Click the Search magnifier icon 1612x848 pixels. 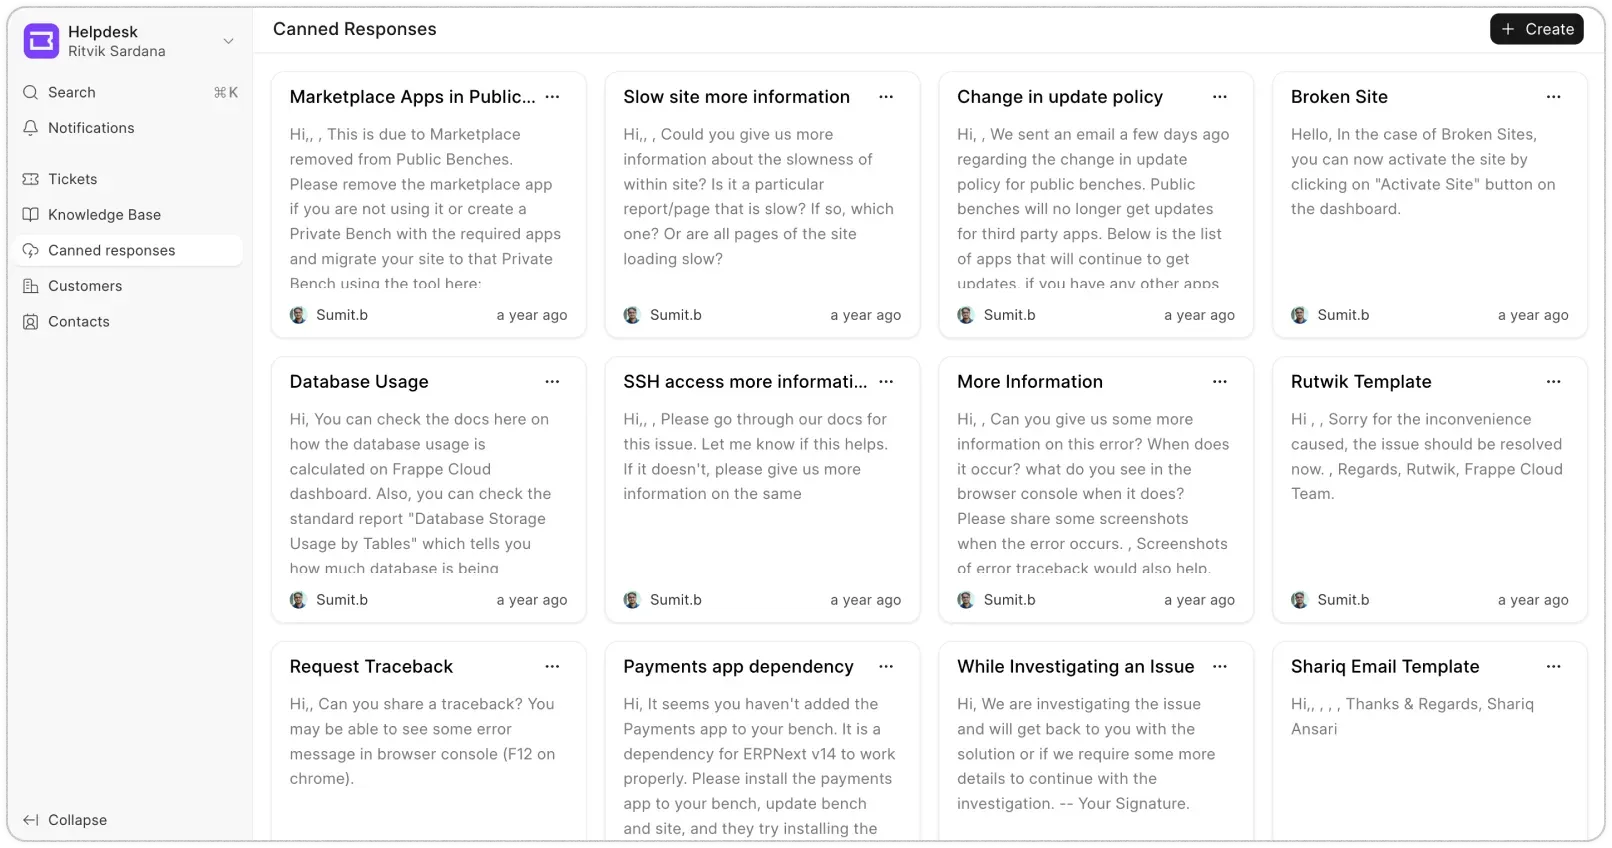tap(31, 92)
